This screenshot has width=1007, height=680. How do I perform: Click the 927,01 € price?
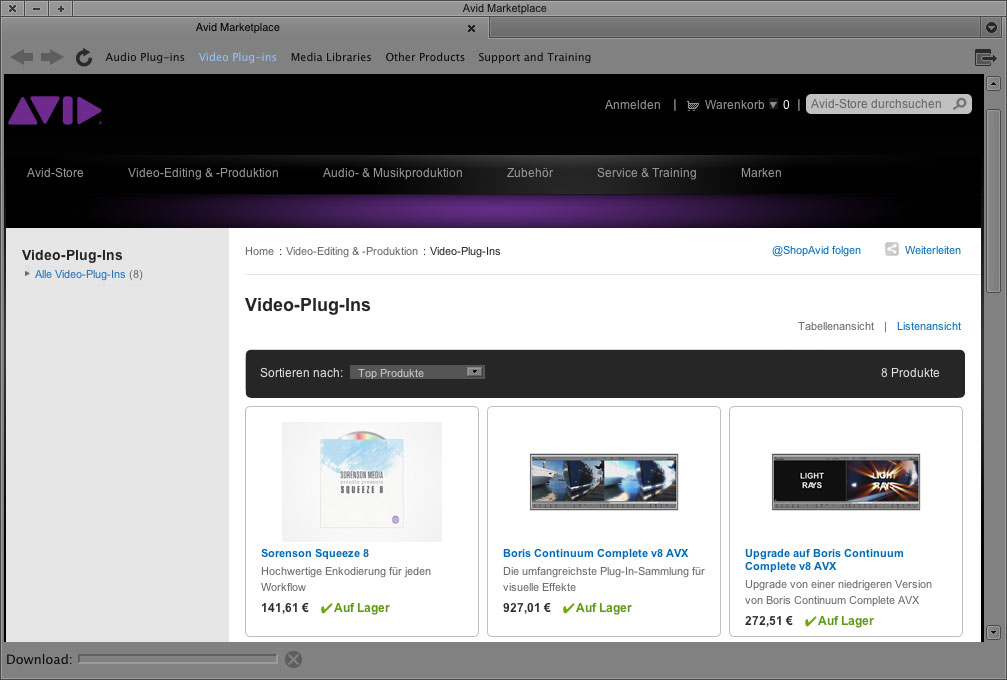click(x=527, y=607)
